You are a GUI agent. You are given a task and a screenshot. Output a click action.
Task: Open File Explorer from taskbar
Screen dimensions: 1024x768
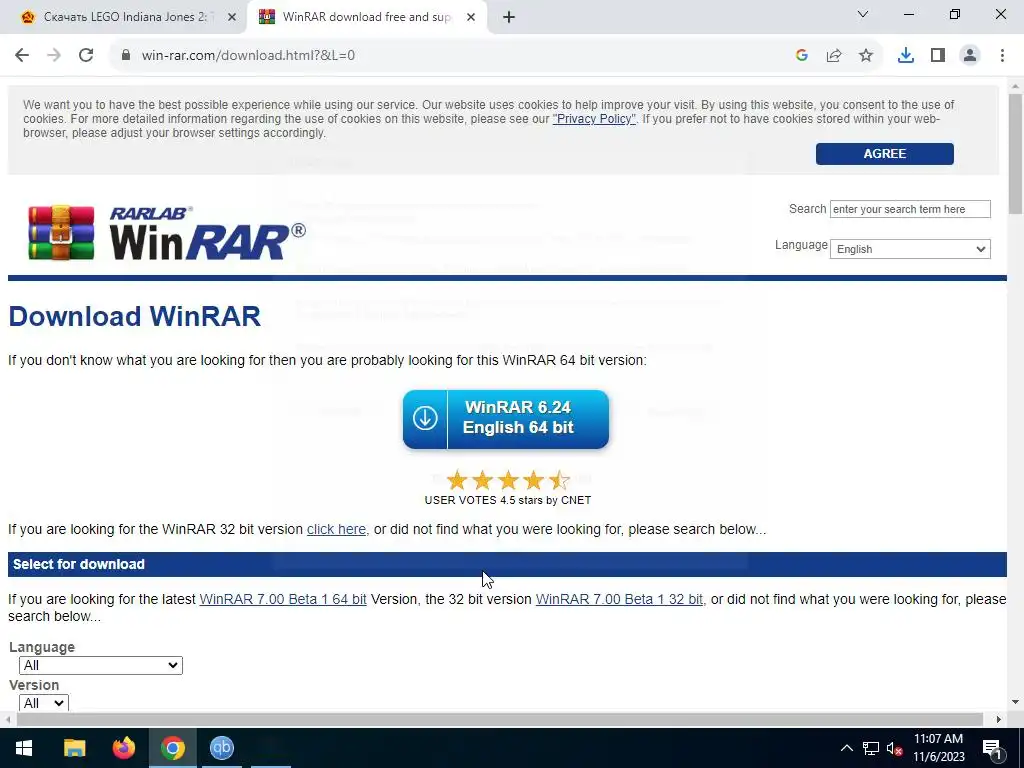[x=74, y=748]
